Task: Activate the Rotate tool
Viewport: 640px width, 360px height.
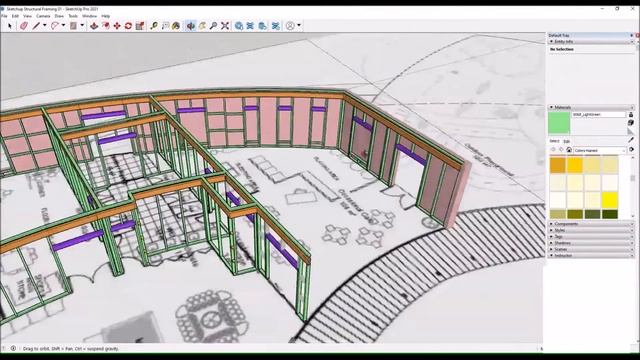Action: click(x=128, y=26)
